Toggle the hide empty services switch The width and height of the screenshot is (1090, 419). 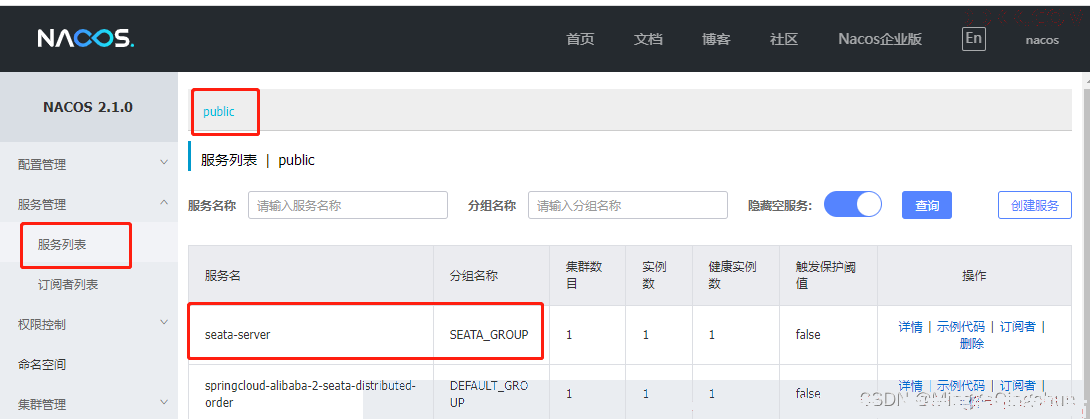coord(853,205)
